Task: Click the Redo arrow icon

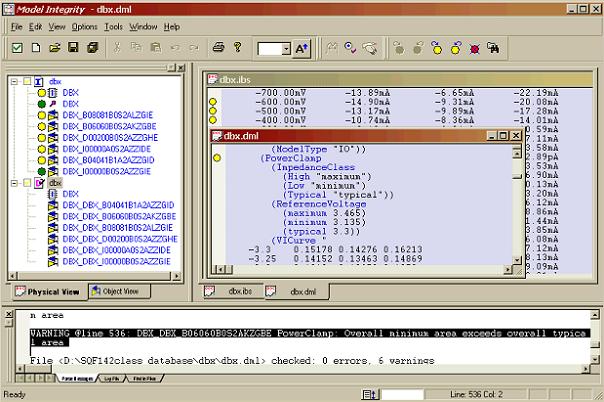Action: [194, 48]
